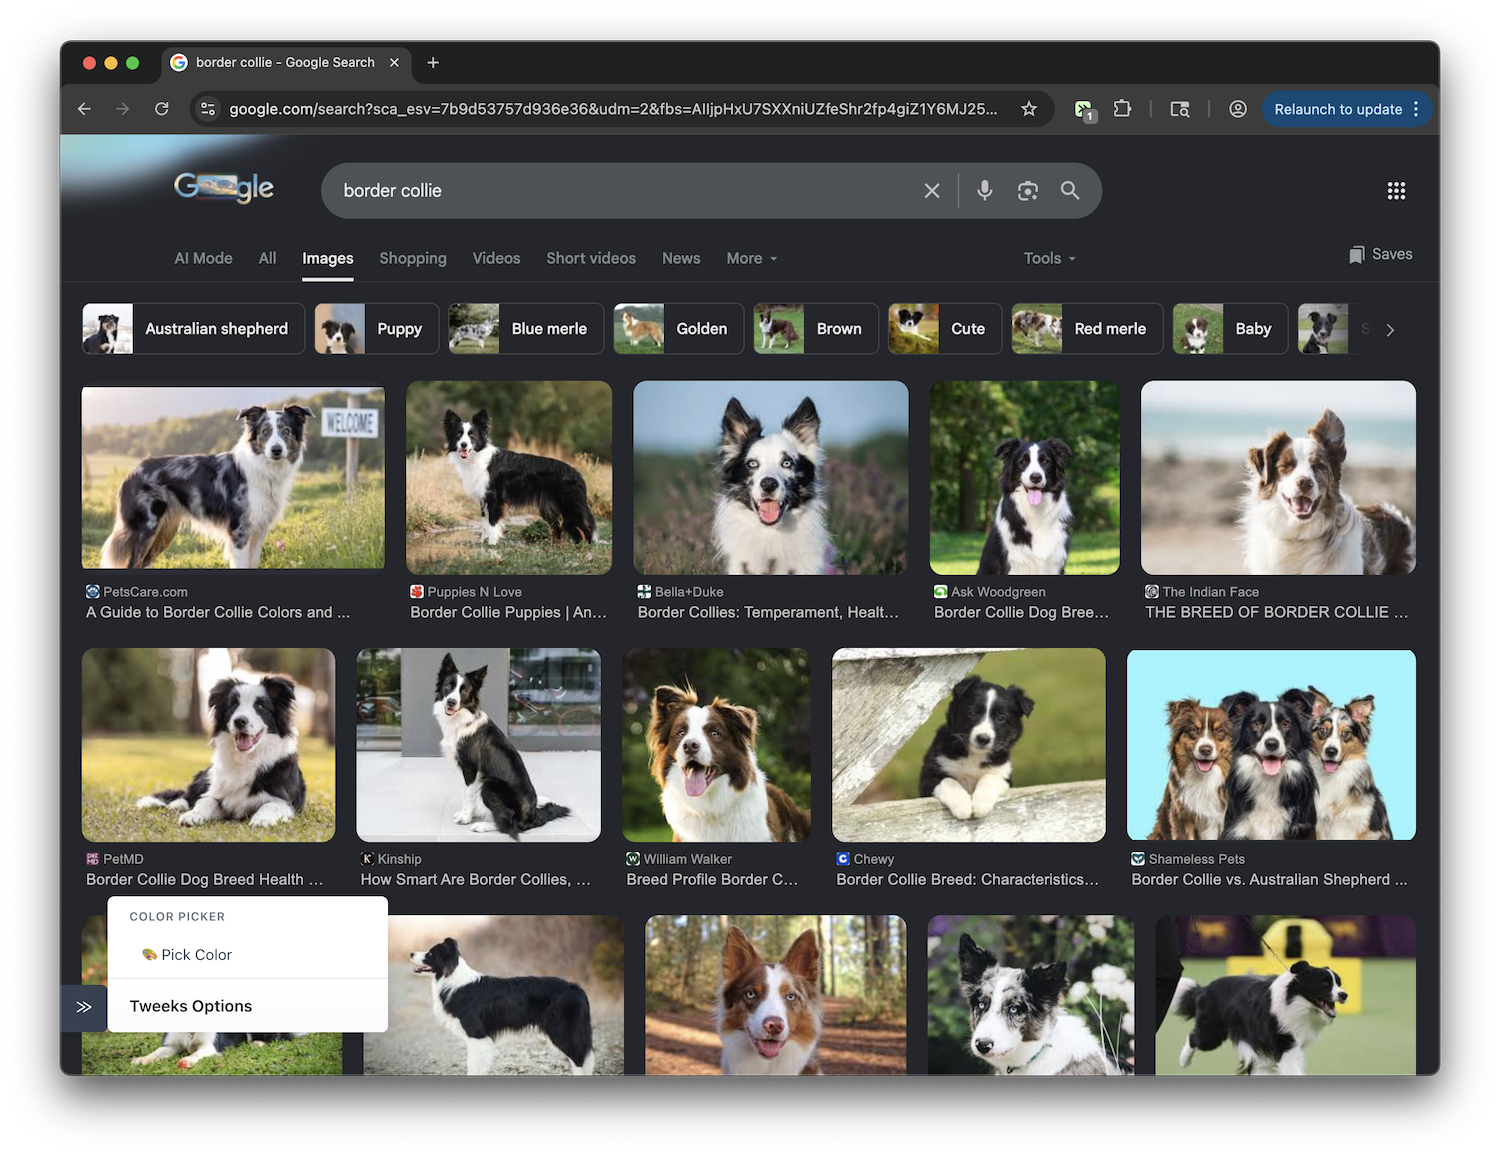
Task: Select Tweeks Options menu entry
Action: point(191,1006)
